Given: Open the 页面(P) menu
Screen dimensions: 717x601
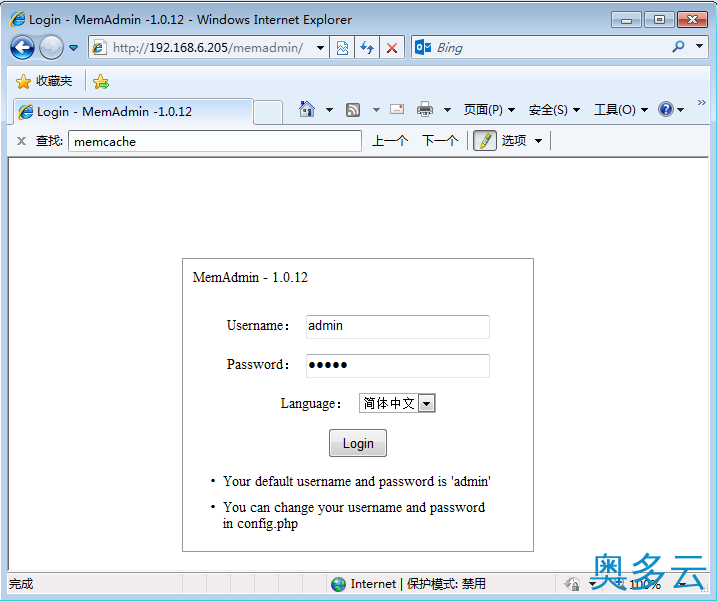Looking at the screenshot, I should [489, 110].
